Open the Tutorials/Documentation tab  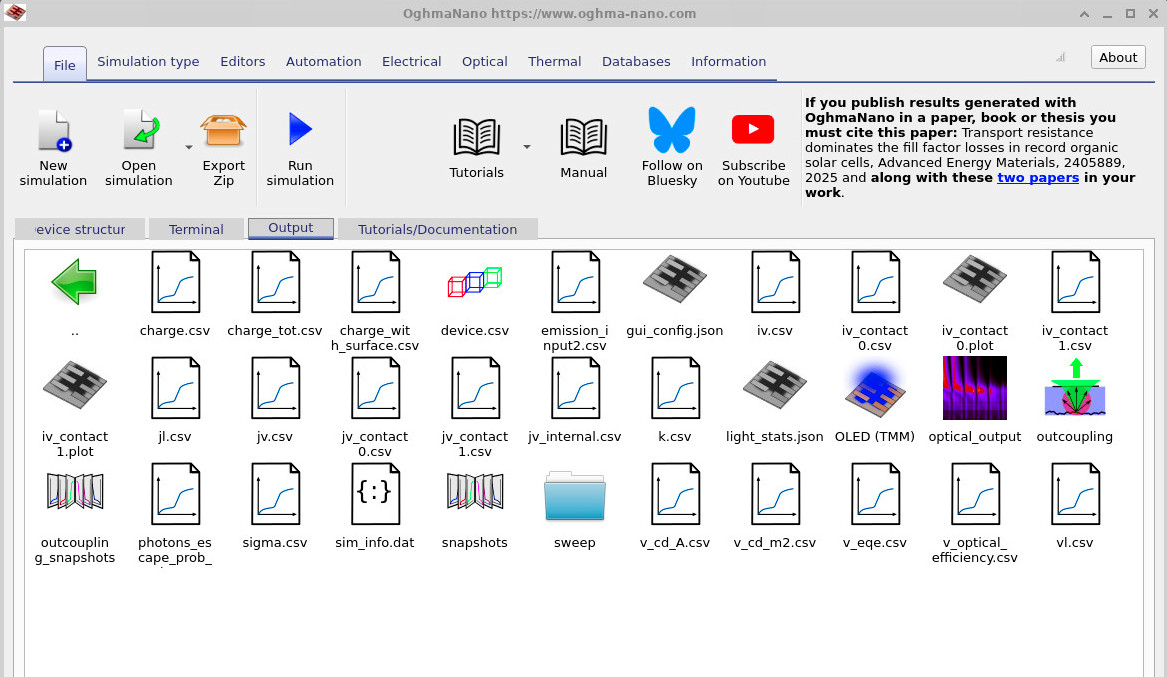(x=437, y=228)
